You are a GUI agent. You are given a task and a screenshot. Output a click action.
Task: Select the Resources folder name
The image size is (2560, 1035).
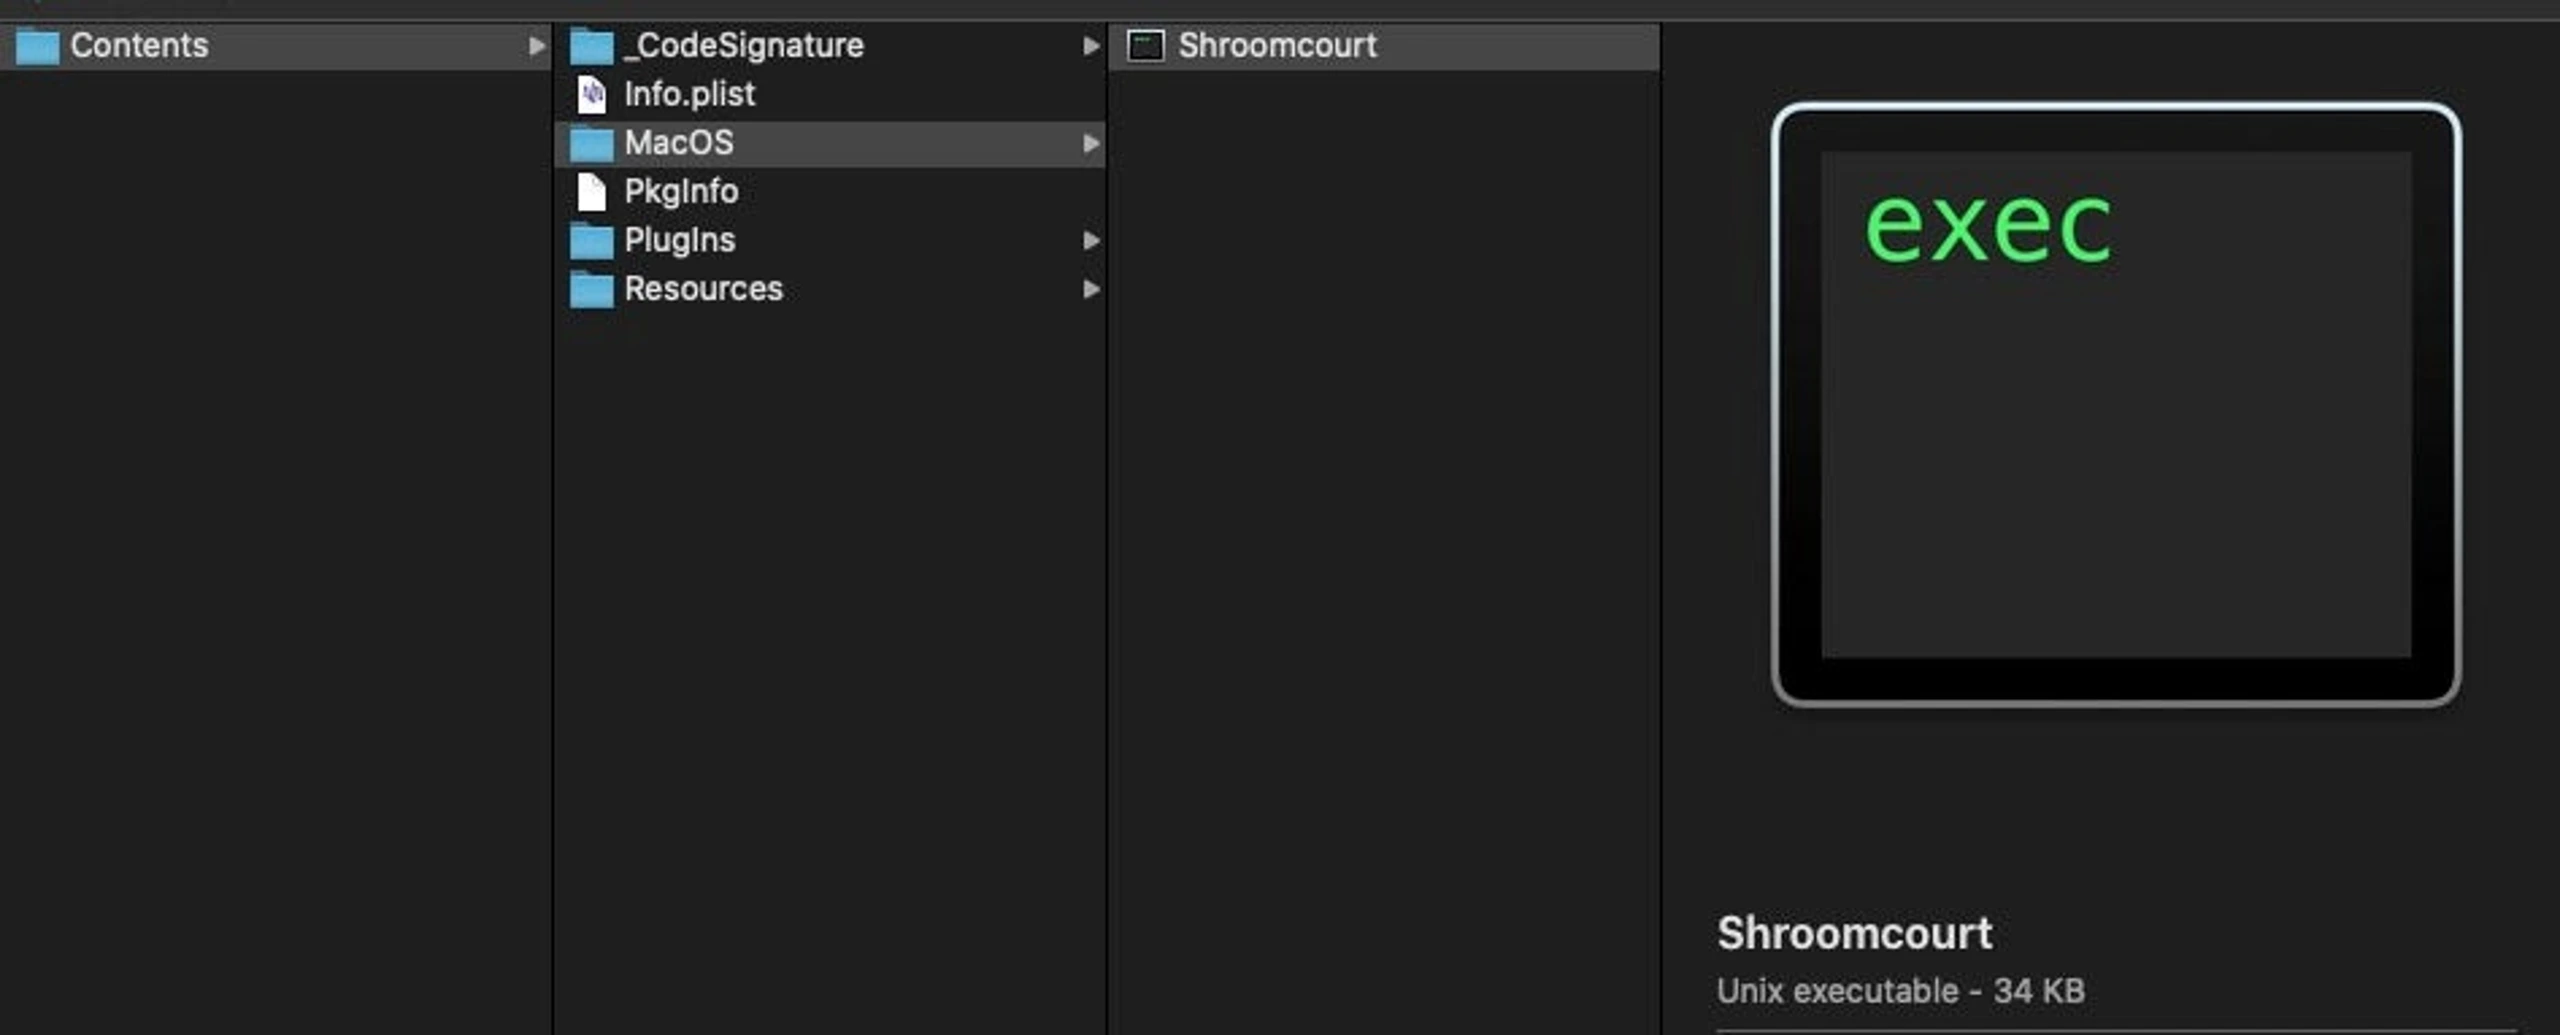coord(703,289)
